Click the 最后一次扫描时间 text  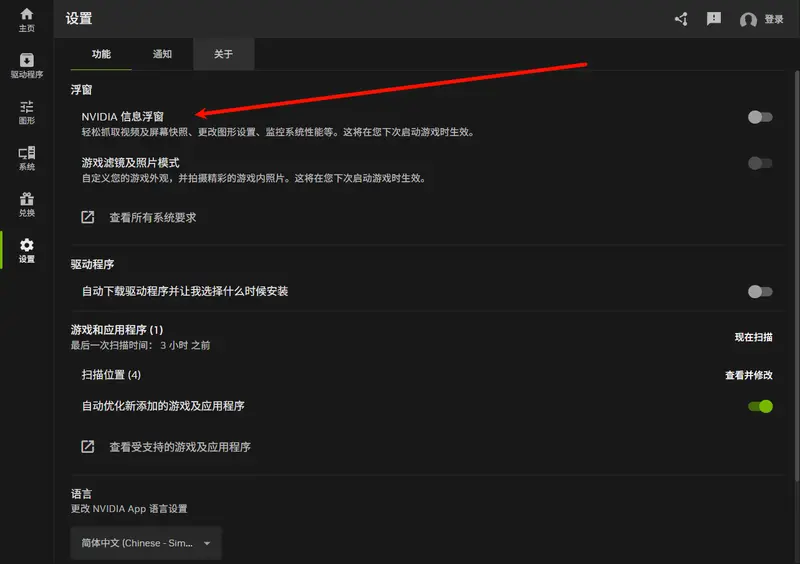point(140,346)
